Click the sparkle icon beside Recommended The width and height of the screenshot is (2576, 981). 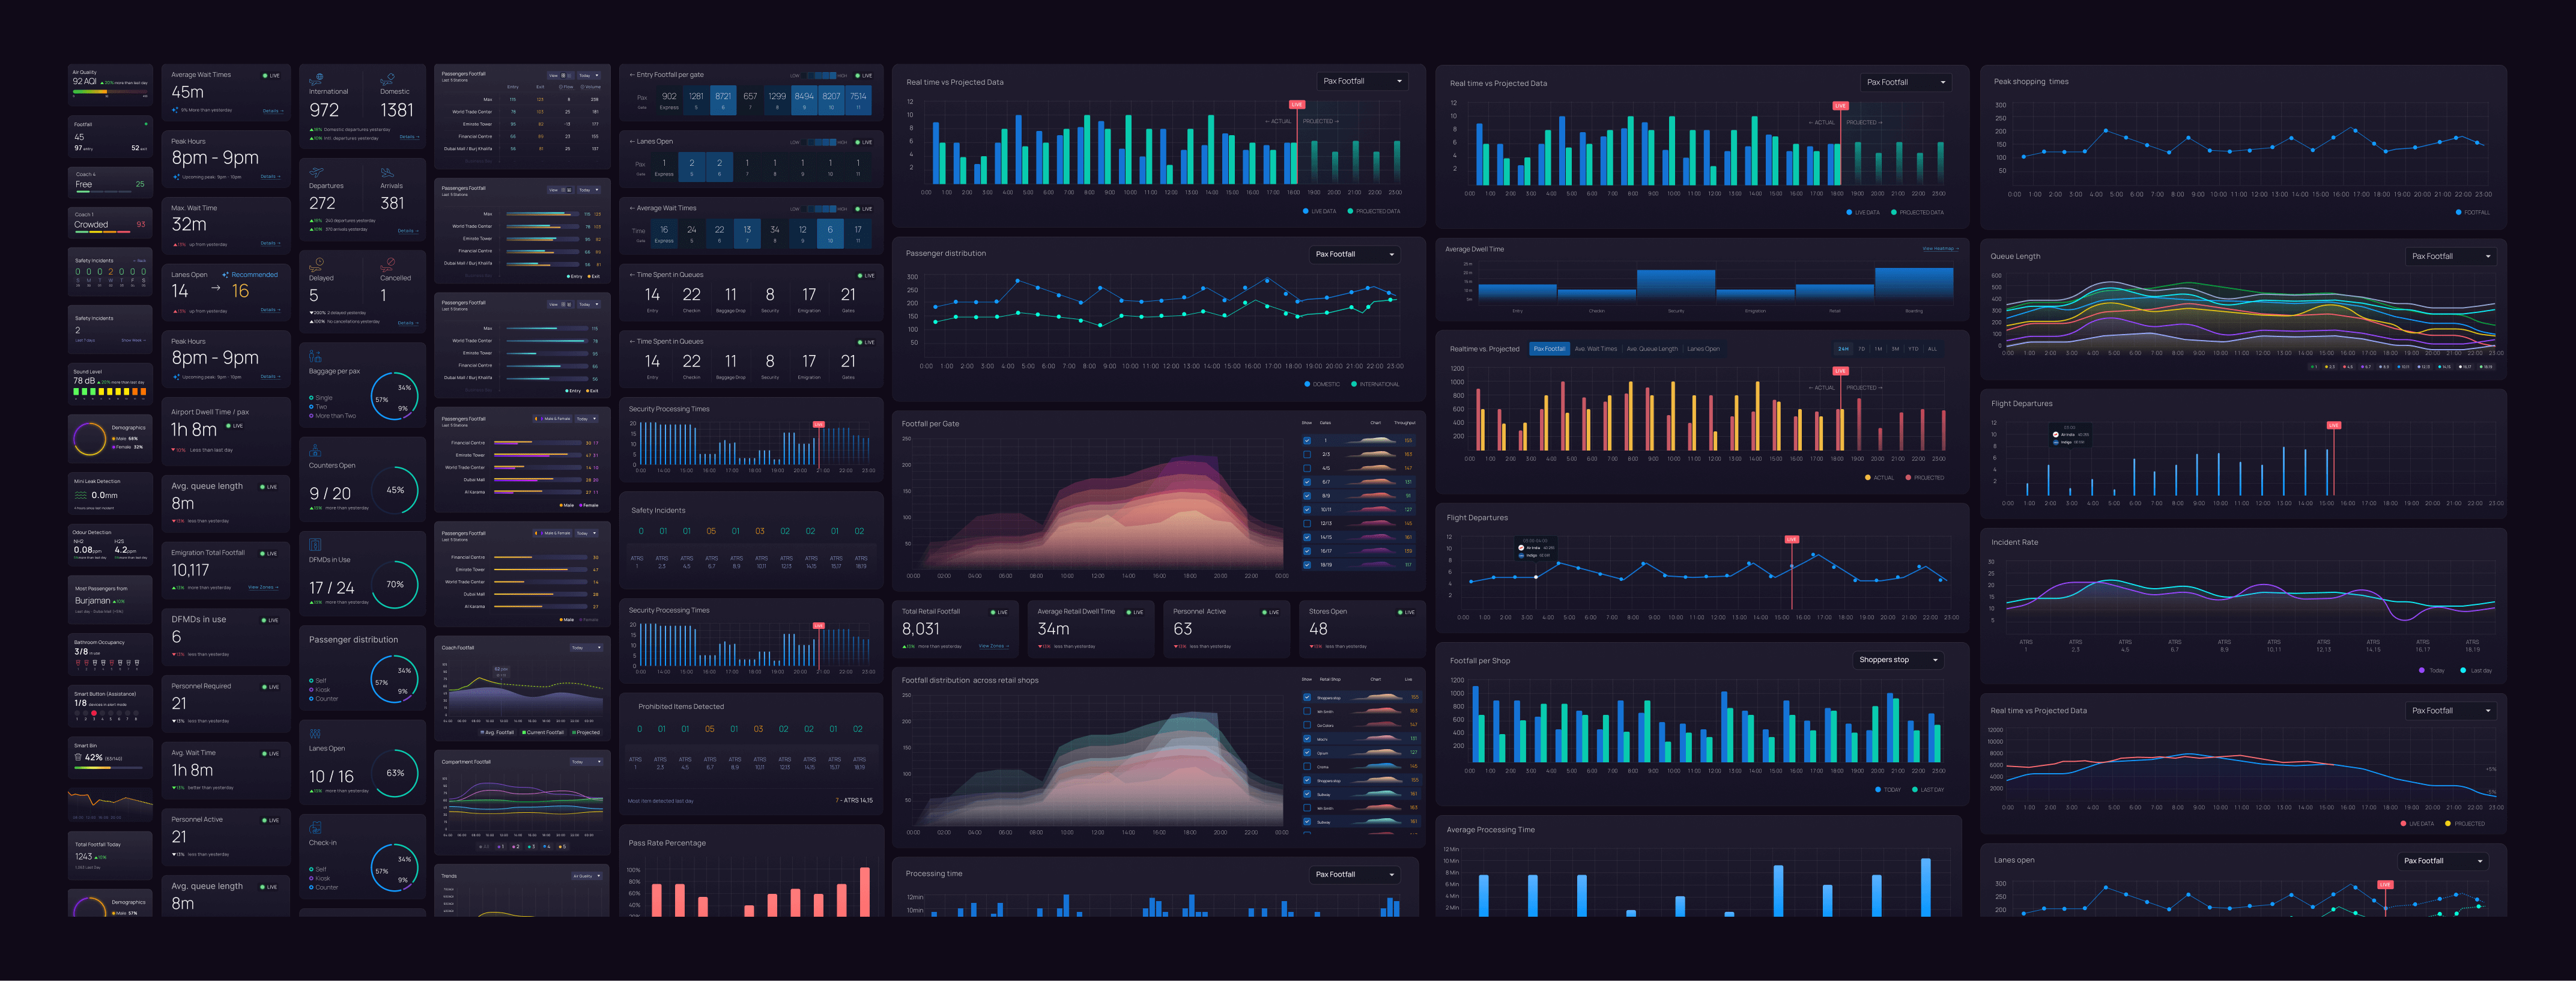point(226,274)
